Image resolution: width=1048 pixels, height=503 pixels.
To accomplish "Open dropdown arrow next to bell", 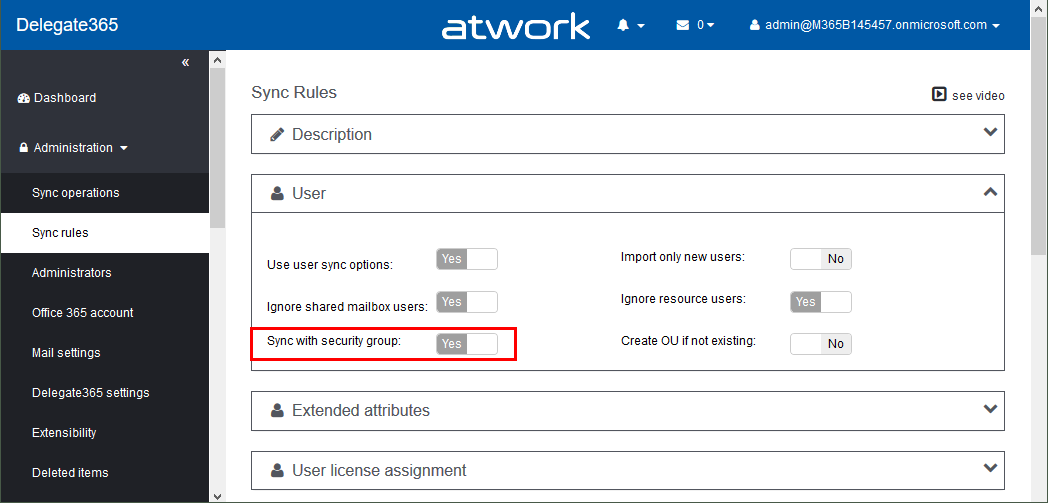I will 641,26.
